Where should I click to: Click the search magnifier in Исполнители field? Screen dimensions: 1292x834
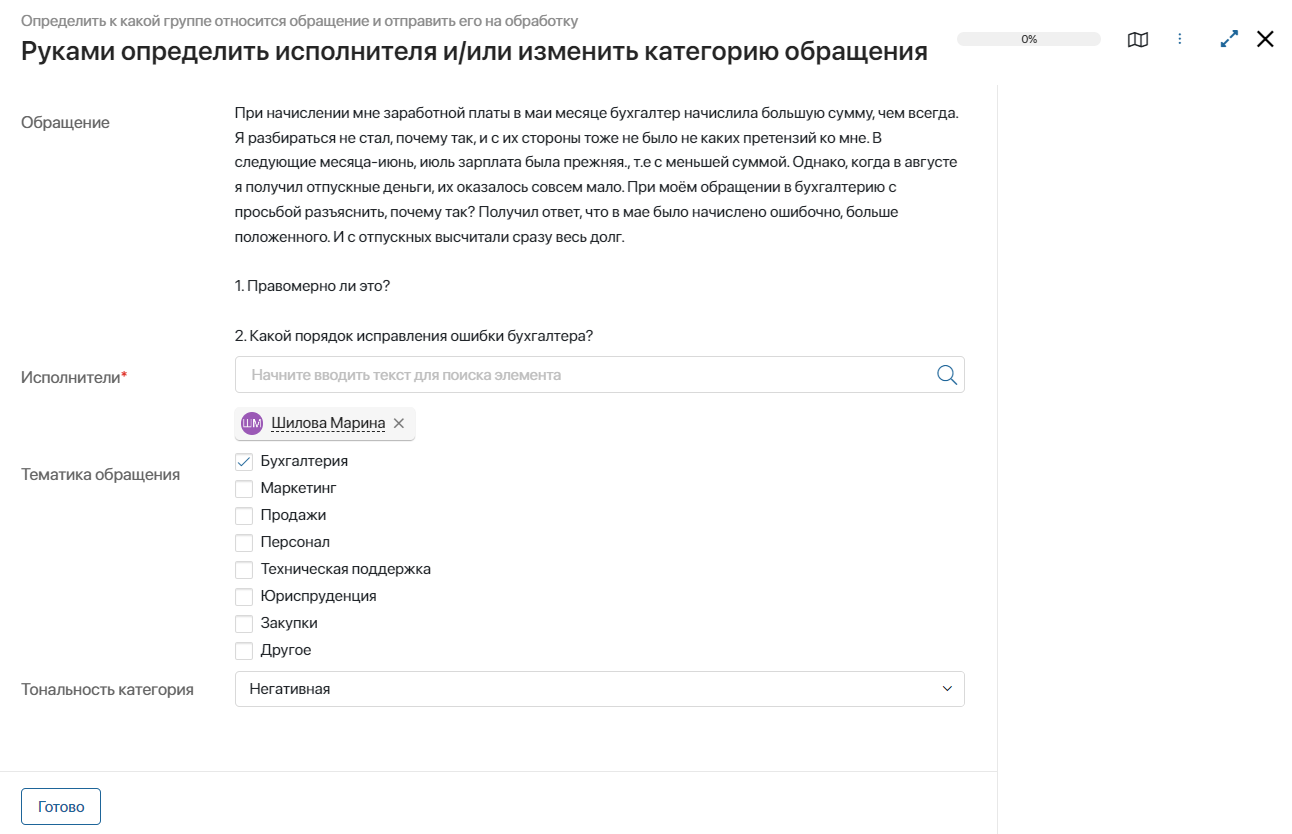point(946,374)
